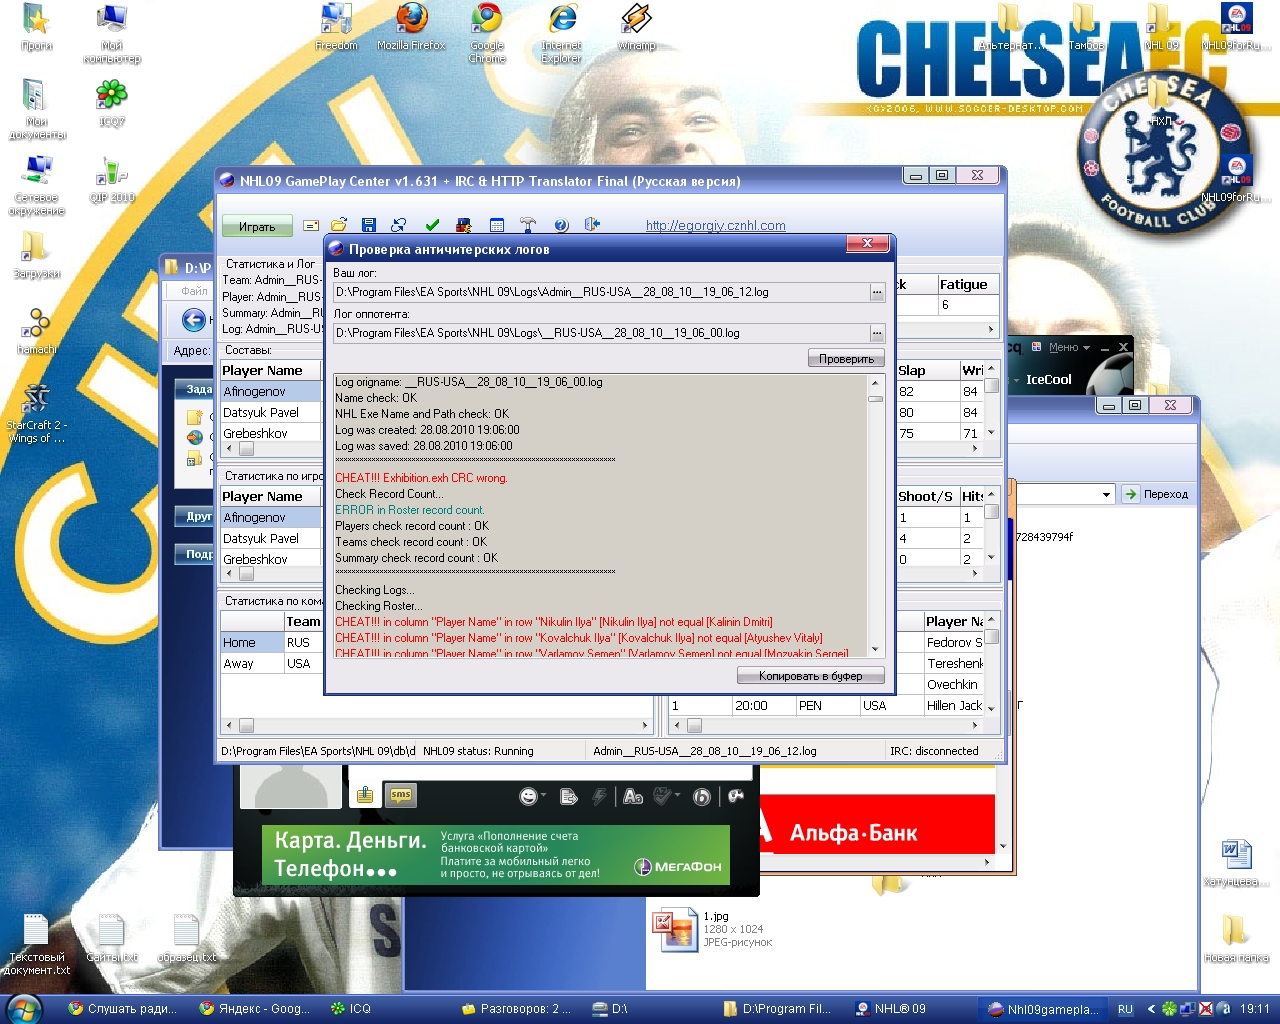The width and height of the screenshot is (1280, 1024).
Task: Click the exit door toolbar icon
Action: tap(592, 225)
